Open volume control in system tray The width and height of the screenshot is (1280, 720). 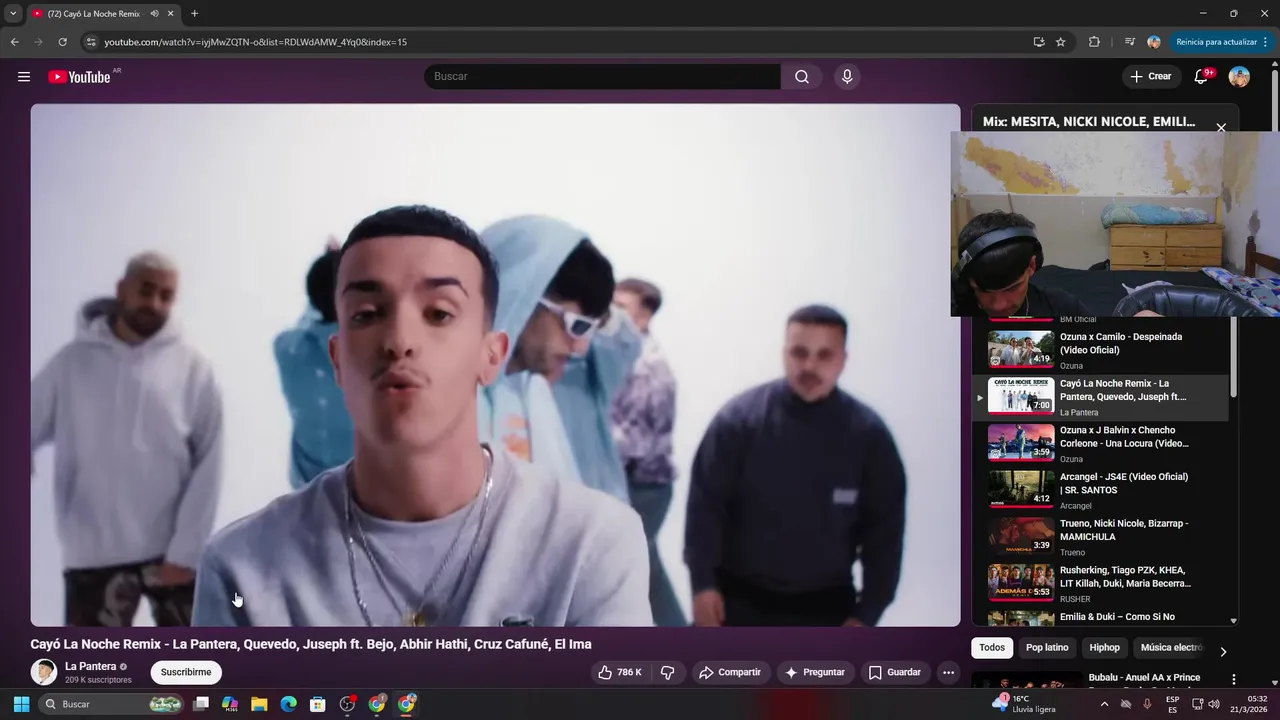point(1214,704)
